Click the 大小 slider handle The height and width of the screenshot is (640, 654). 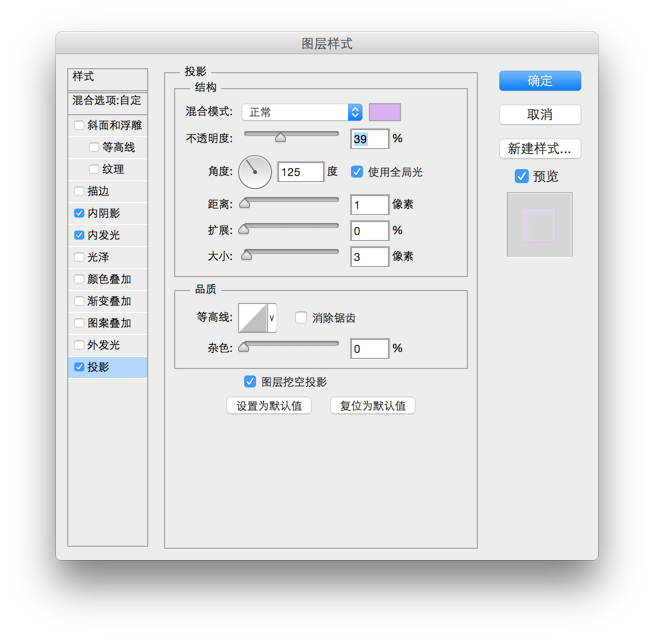[247, 255]
